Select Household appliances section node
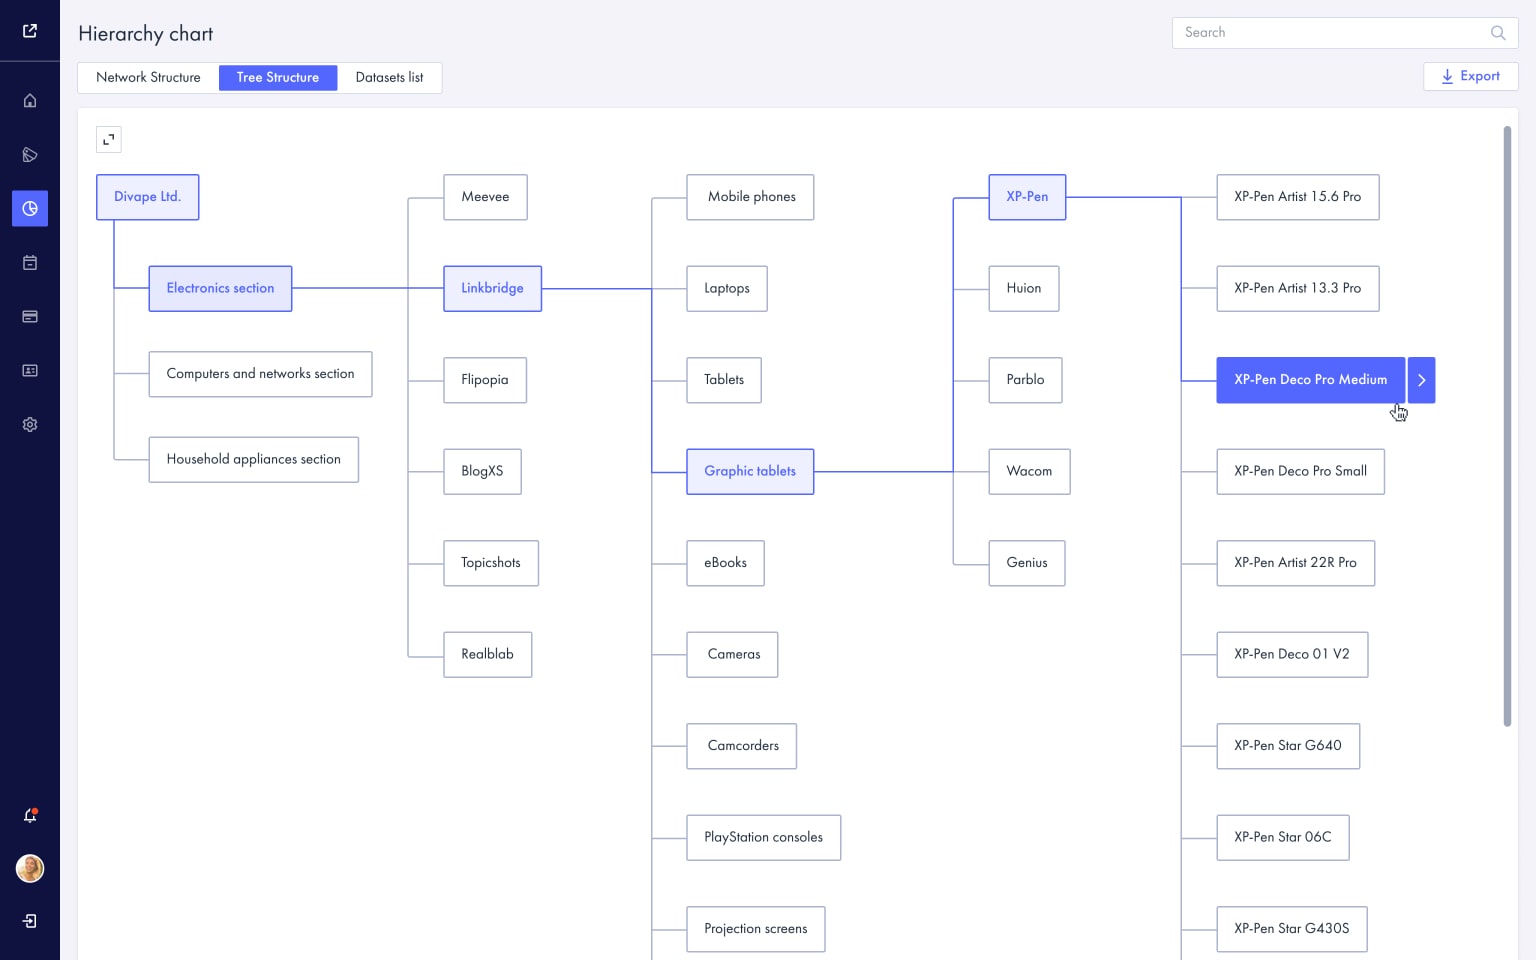 click(x=254, y=460)
